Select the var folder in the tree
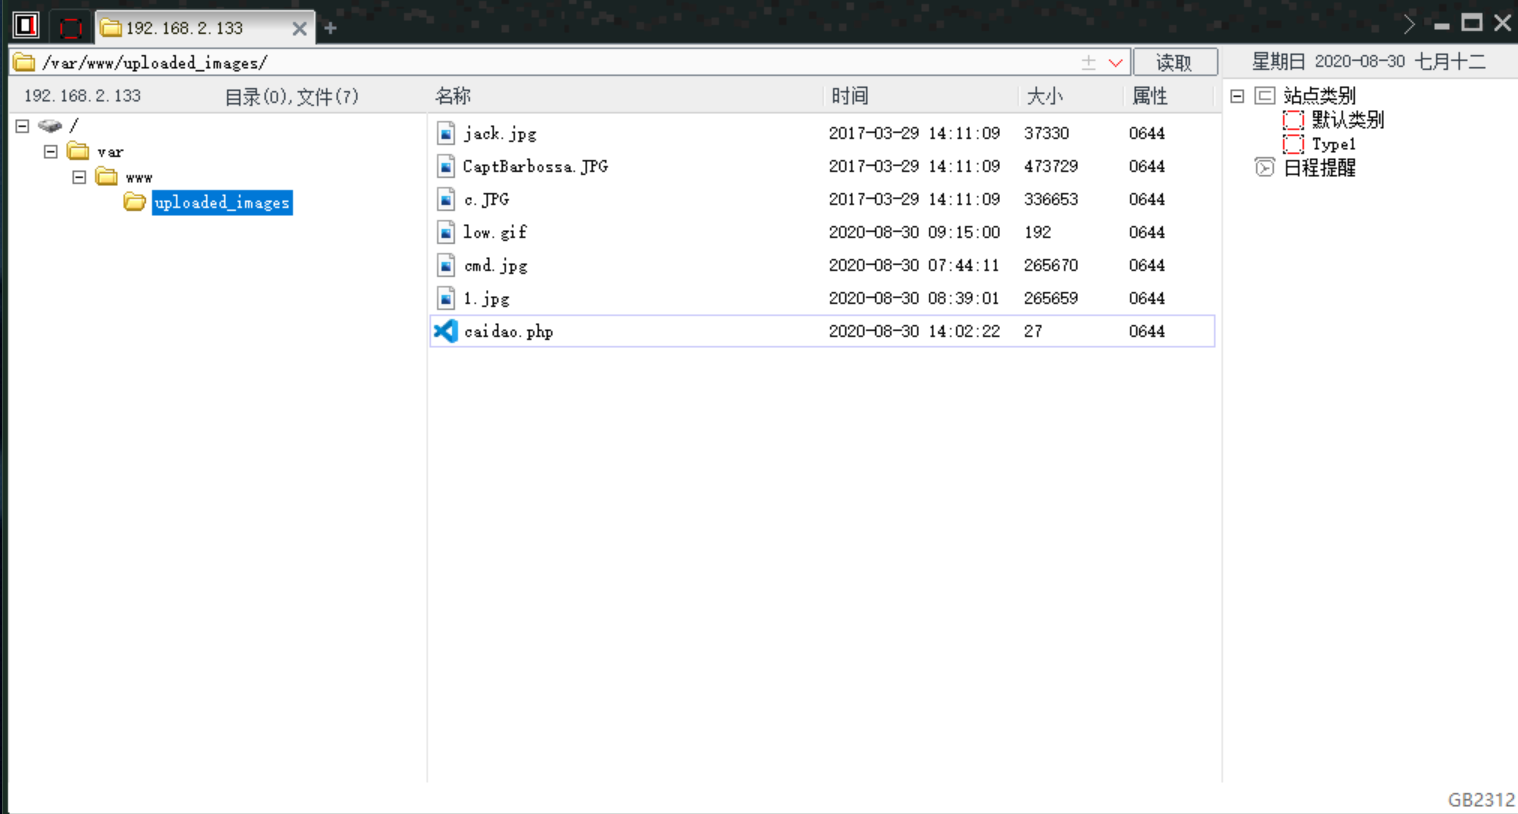This screenshot has width=1518, height=814. point(110,152)
